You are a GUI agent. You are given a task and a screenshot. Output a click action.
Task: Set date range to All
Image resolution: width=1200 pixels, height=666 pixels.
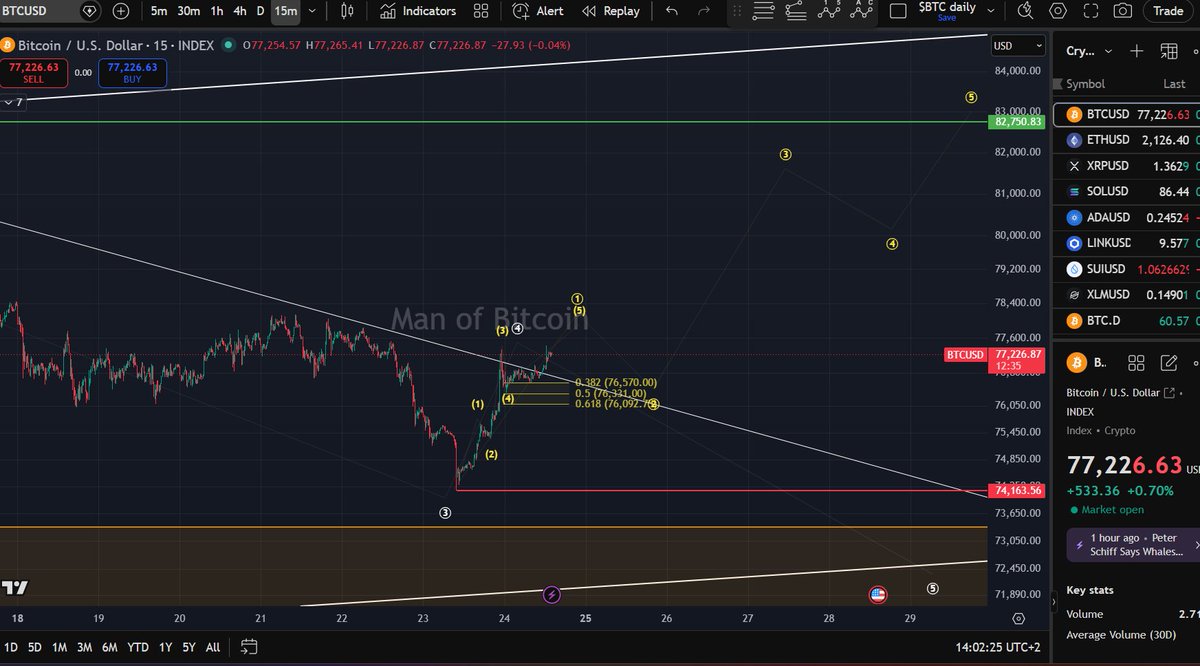point(213,647)
